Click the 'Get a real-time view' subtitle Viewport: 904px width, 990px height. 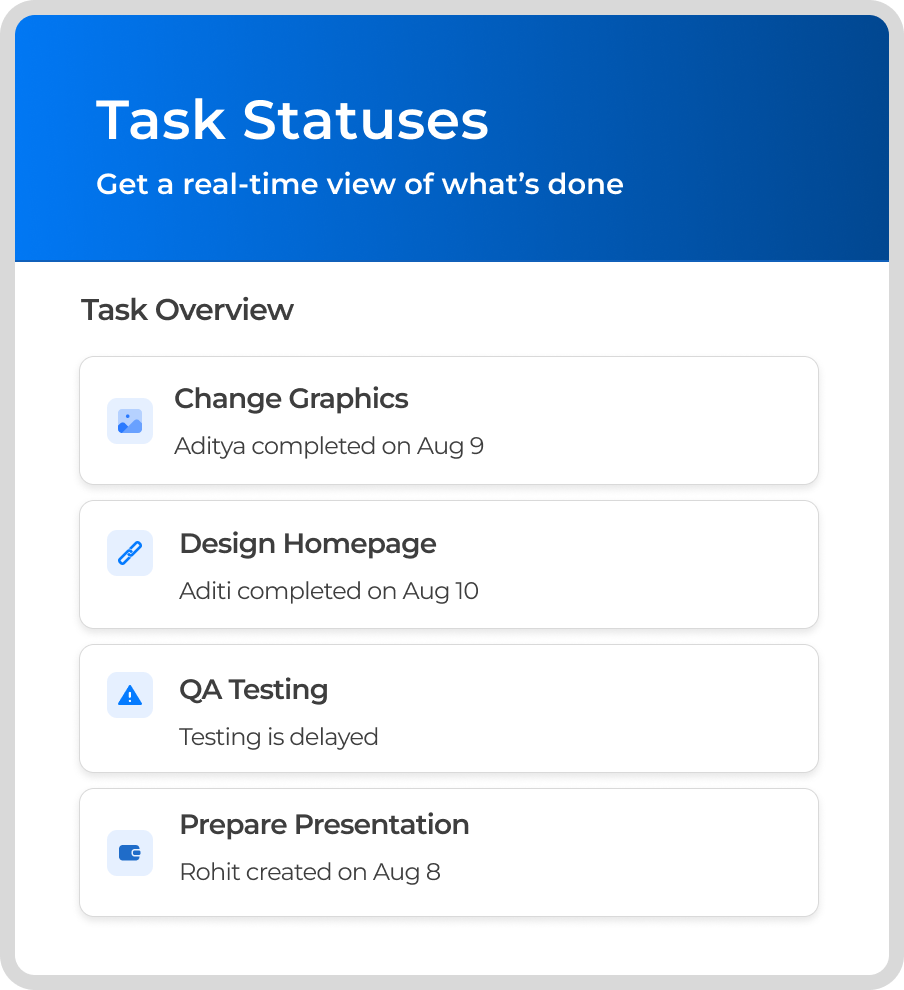pos(360,184)
